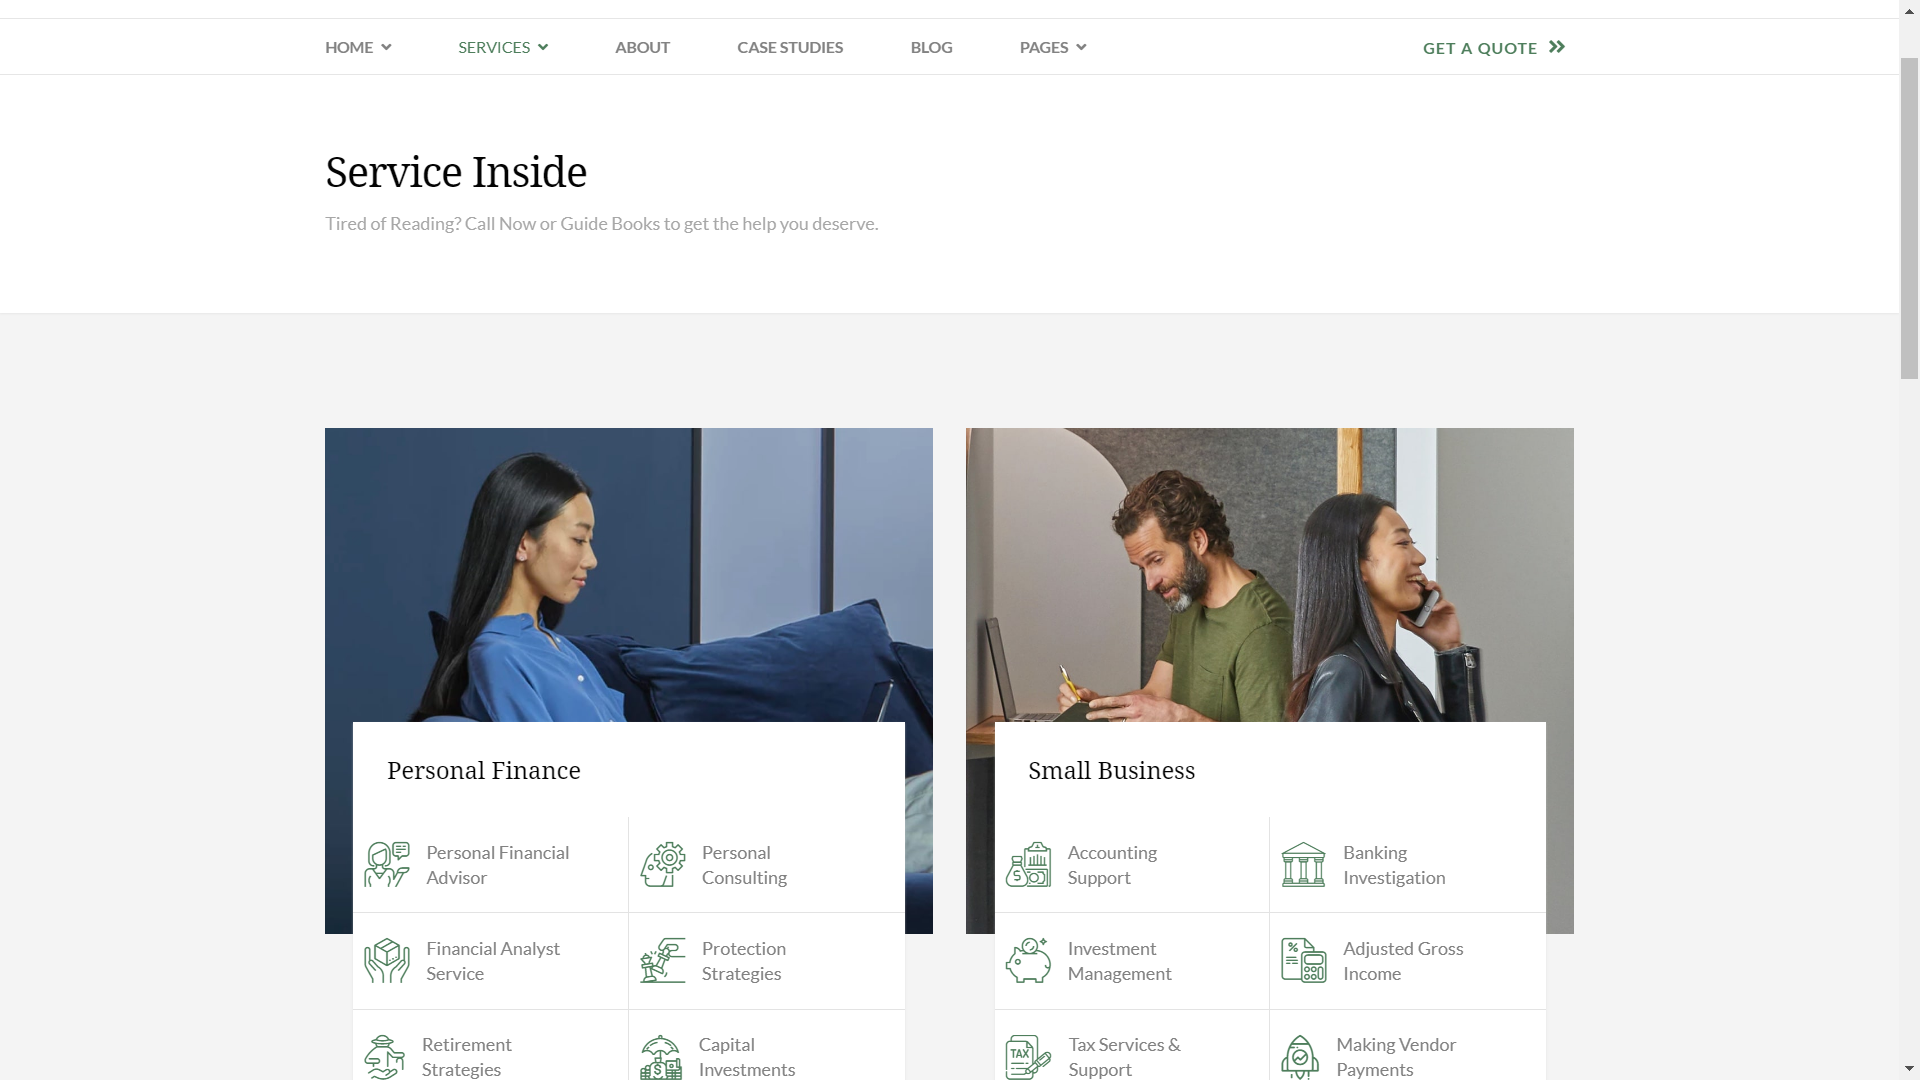Click the Investment Management piggy bank icon

click(x=1029, y=961)
